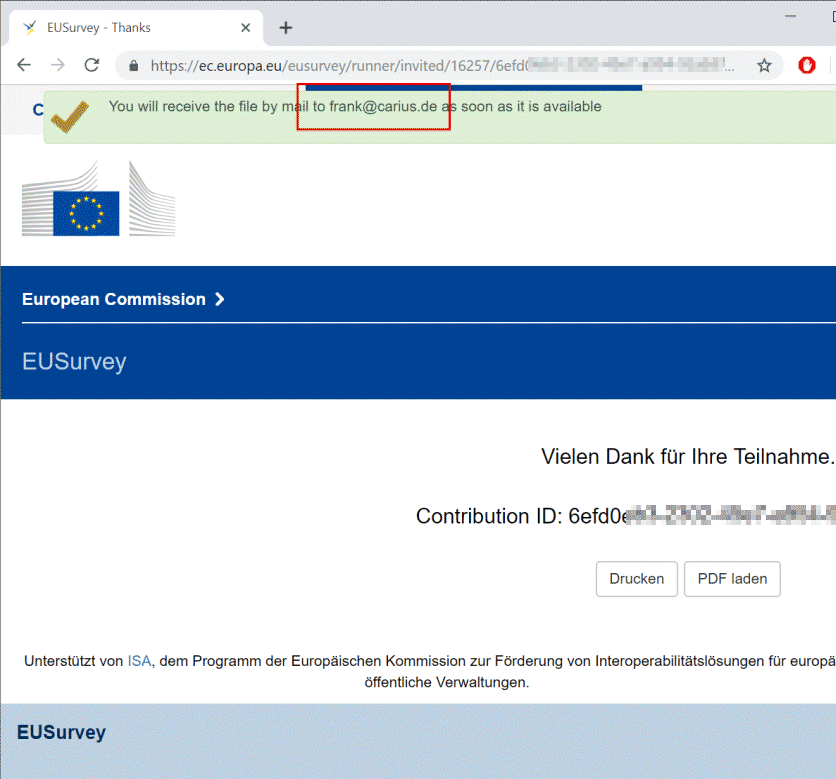This screenshot has width=836, height=779.
Task: Close the EUSurvey - Thanks tab
Action: [x=245, y=28]
